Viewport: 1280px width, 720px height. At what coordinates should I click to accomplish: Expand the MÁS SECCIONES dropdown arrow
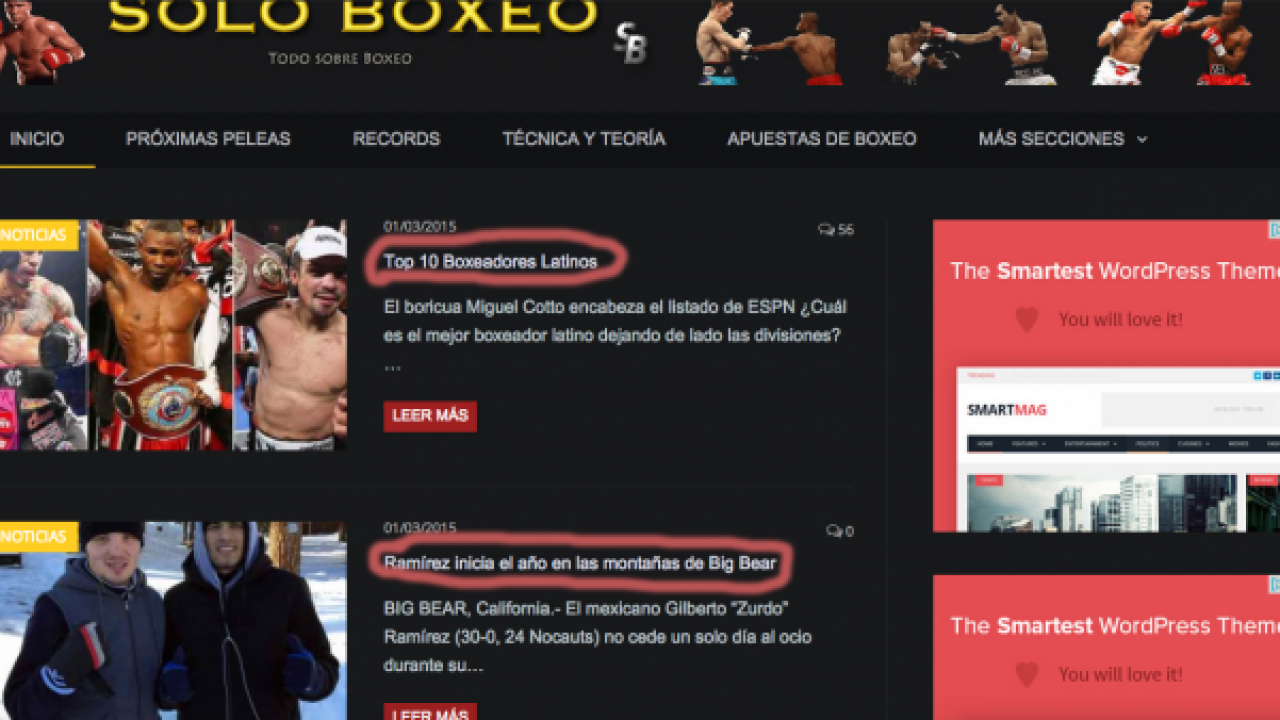tap(1142, 140)
